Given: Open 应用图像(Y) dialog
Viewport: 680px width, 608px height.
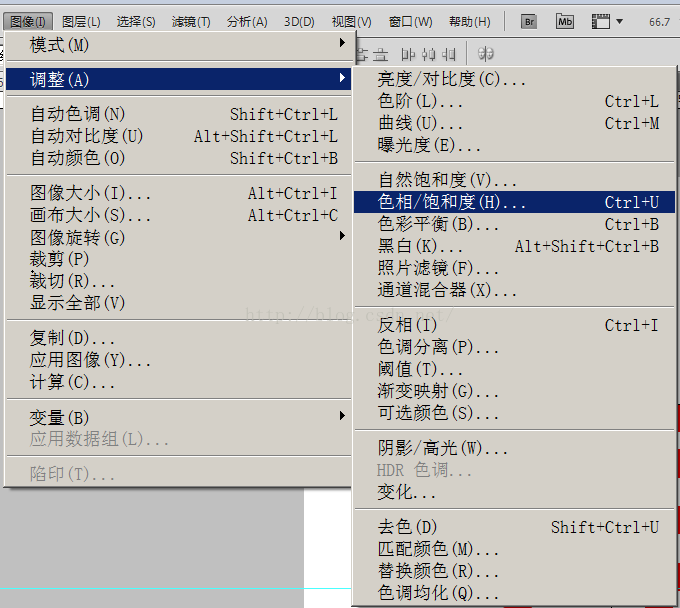Looking at the screenshot, I should click(179, 360).
